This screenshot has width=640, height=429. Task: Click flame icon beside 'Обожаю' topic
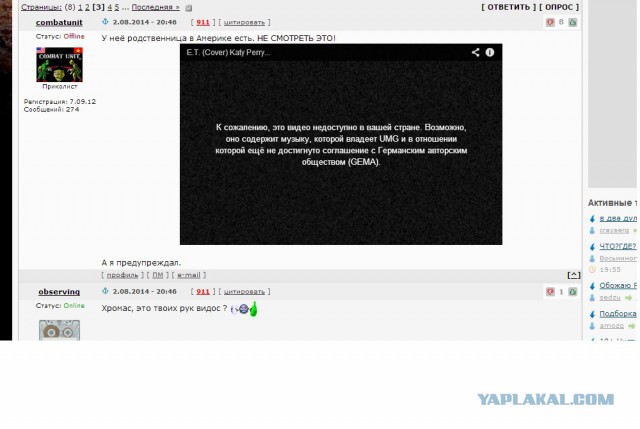(x=592, y=286)
